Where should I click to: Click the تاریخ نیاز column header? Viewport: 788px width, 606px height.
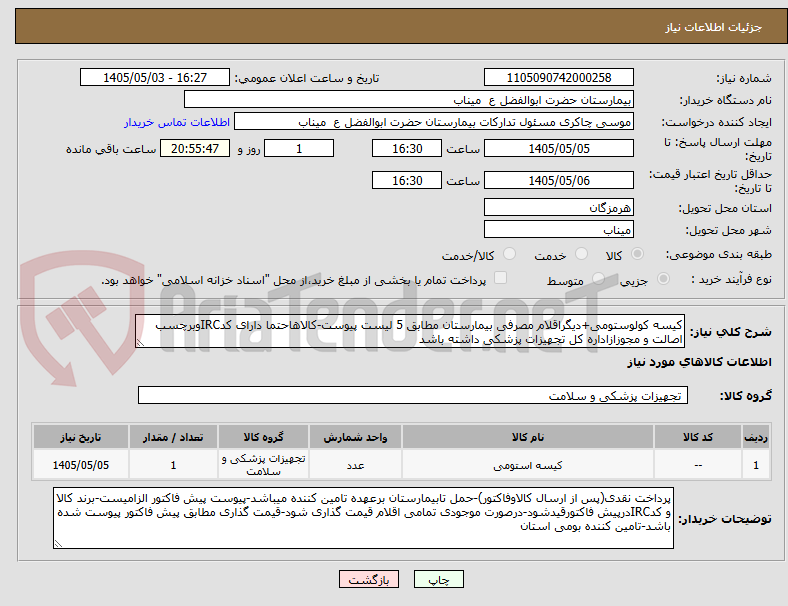click(x=80, y=437)
